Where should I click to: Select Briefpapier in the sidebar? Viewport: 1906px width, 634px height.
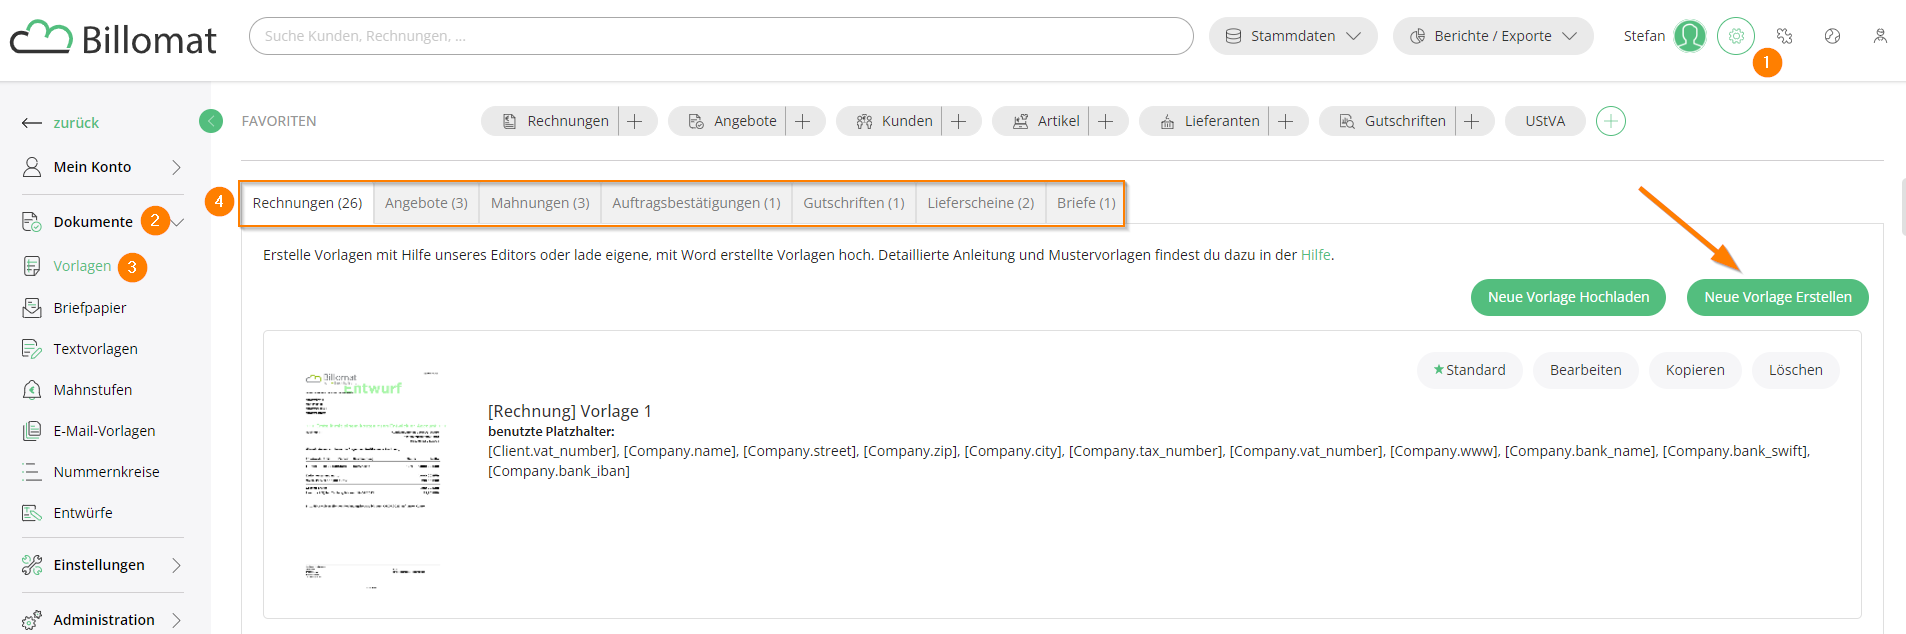(90, 308)
